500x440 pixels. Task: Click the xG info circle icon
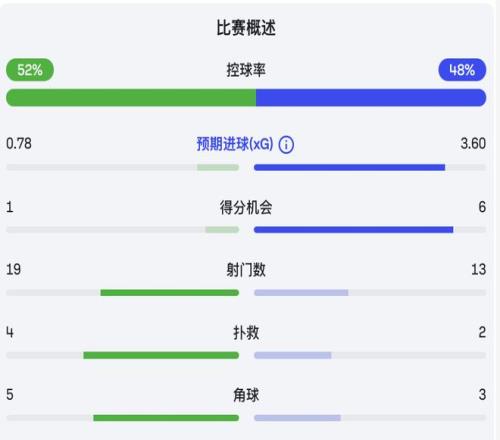tap(286, 145)
